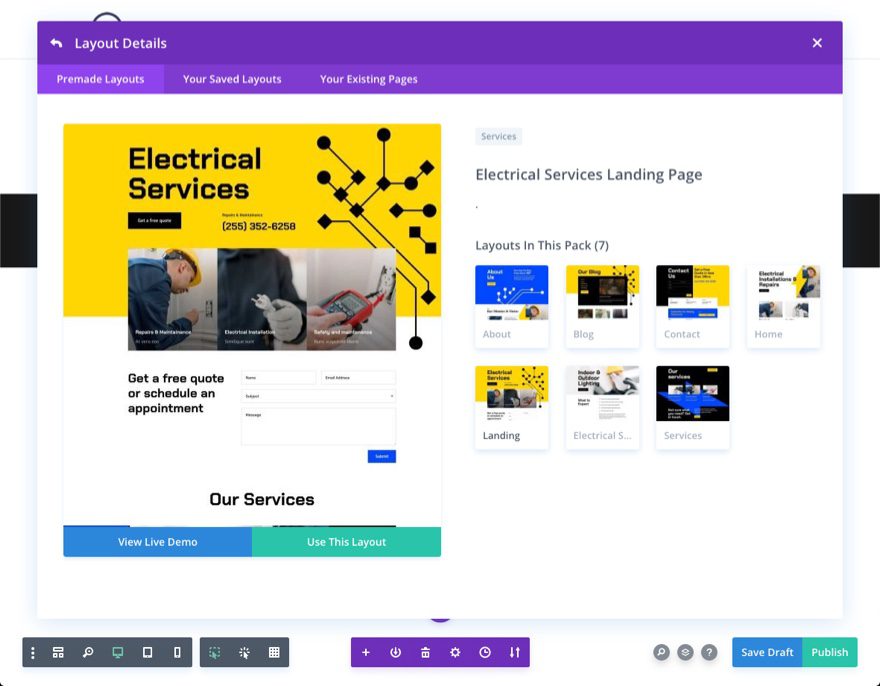
Task: Open editing history with the clock icon
Action: [485, 652]
